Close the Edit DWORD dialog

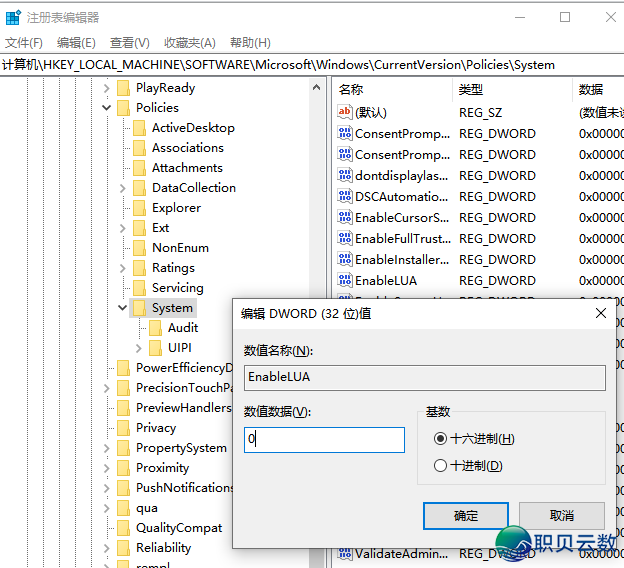point(600,313)
